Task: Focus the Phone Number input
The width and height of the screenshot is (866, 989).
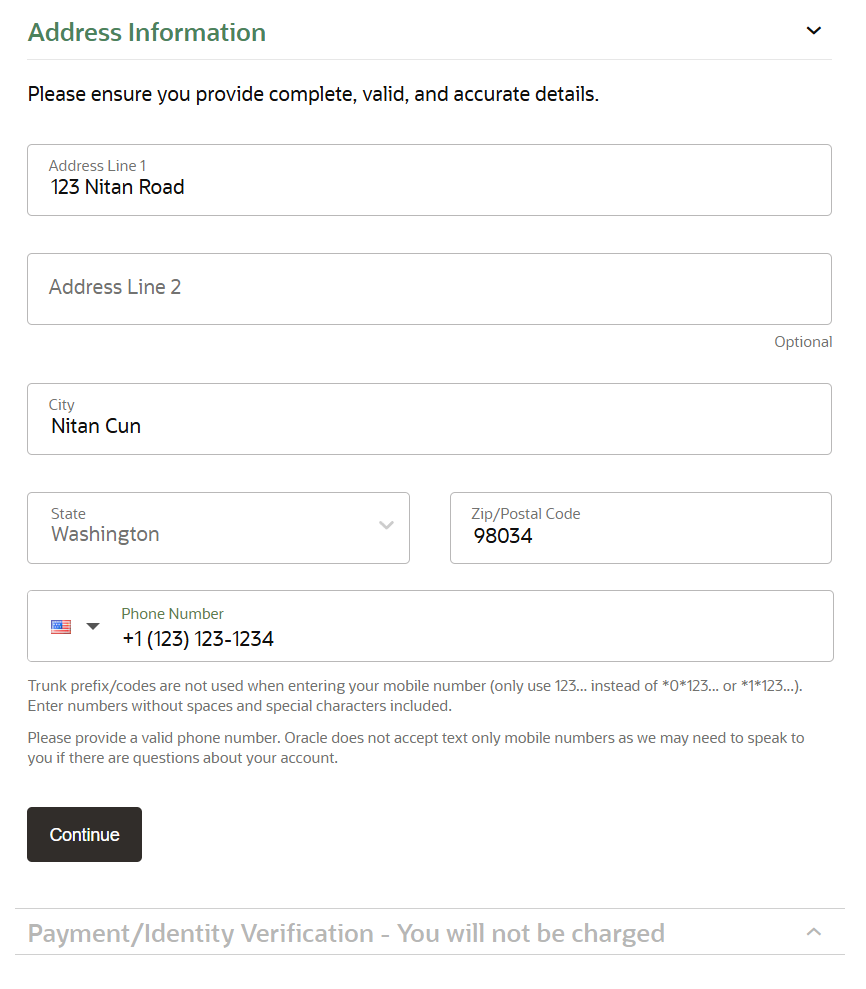Action: point(470,639)
